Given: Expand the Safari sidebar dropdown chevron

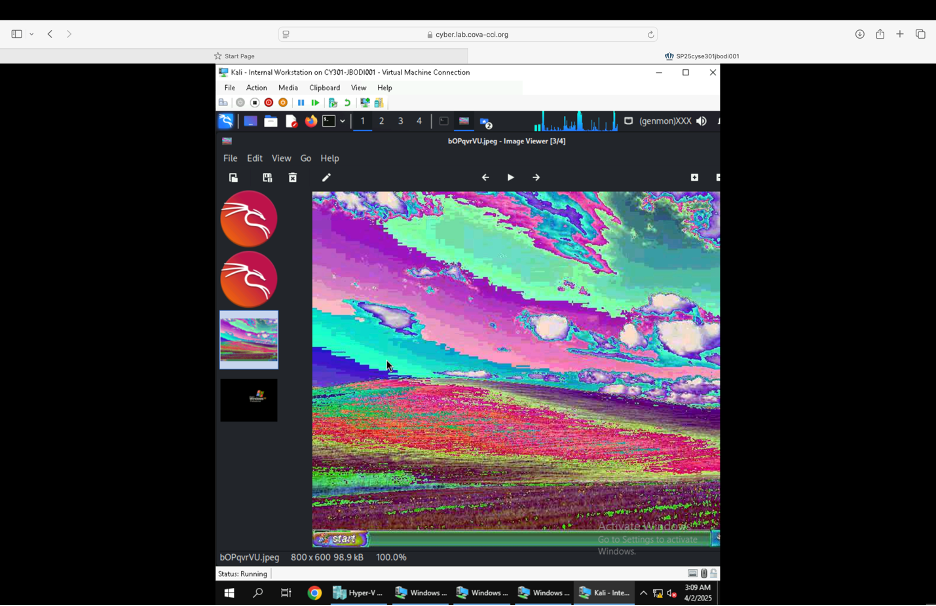Looking at the screenshot, I should click(31, 34).
